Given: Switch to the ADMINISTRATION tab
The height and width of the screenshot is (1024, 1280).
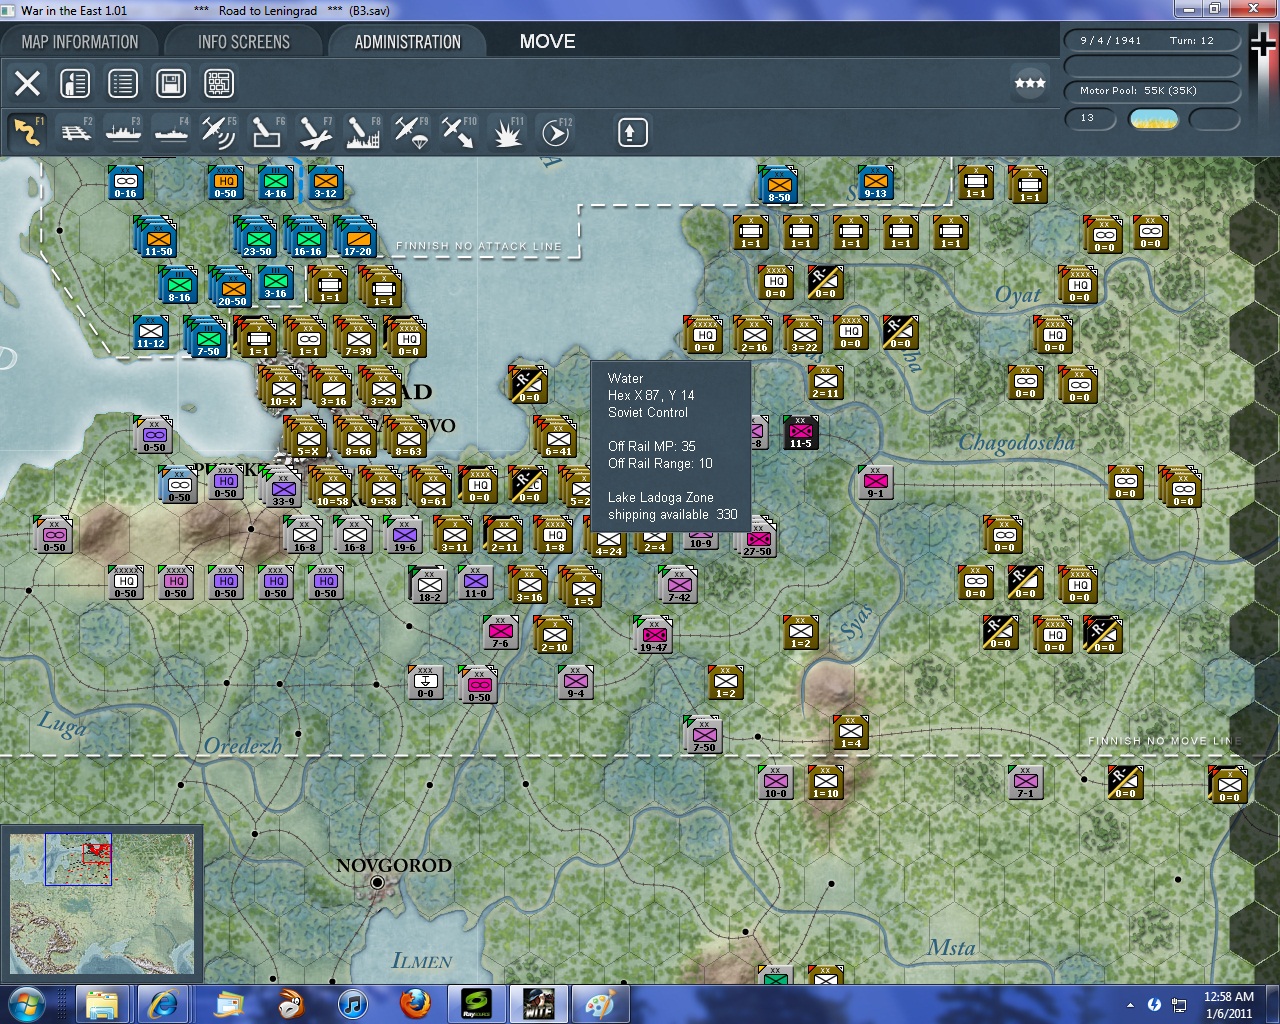Looking at the screenshot, I should 407,42.
